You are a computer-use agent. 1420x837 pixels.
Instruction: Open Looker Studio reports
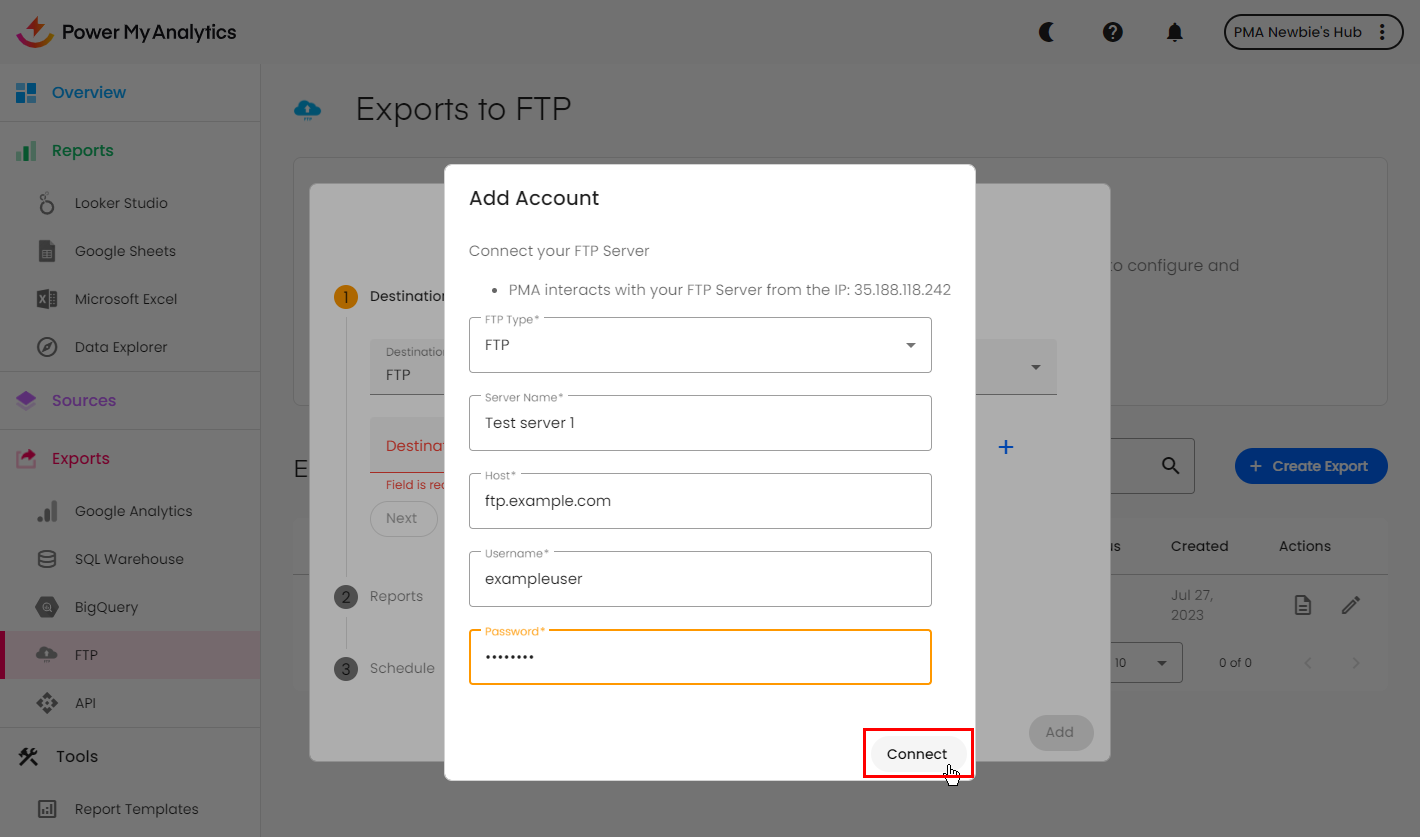(120, 203)
